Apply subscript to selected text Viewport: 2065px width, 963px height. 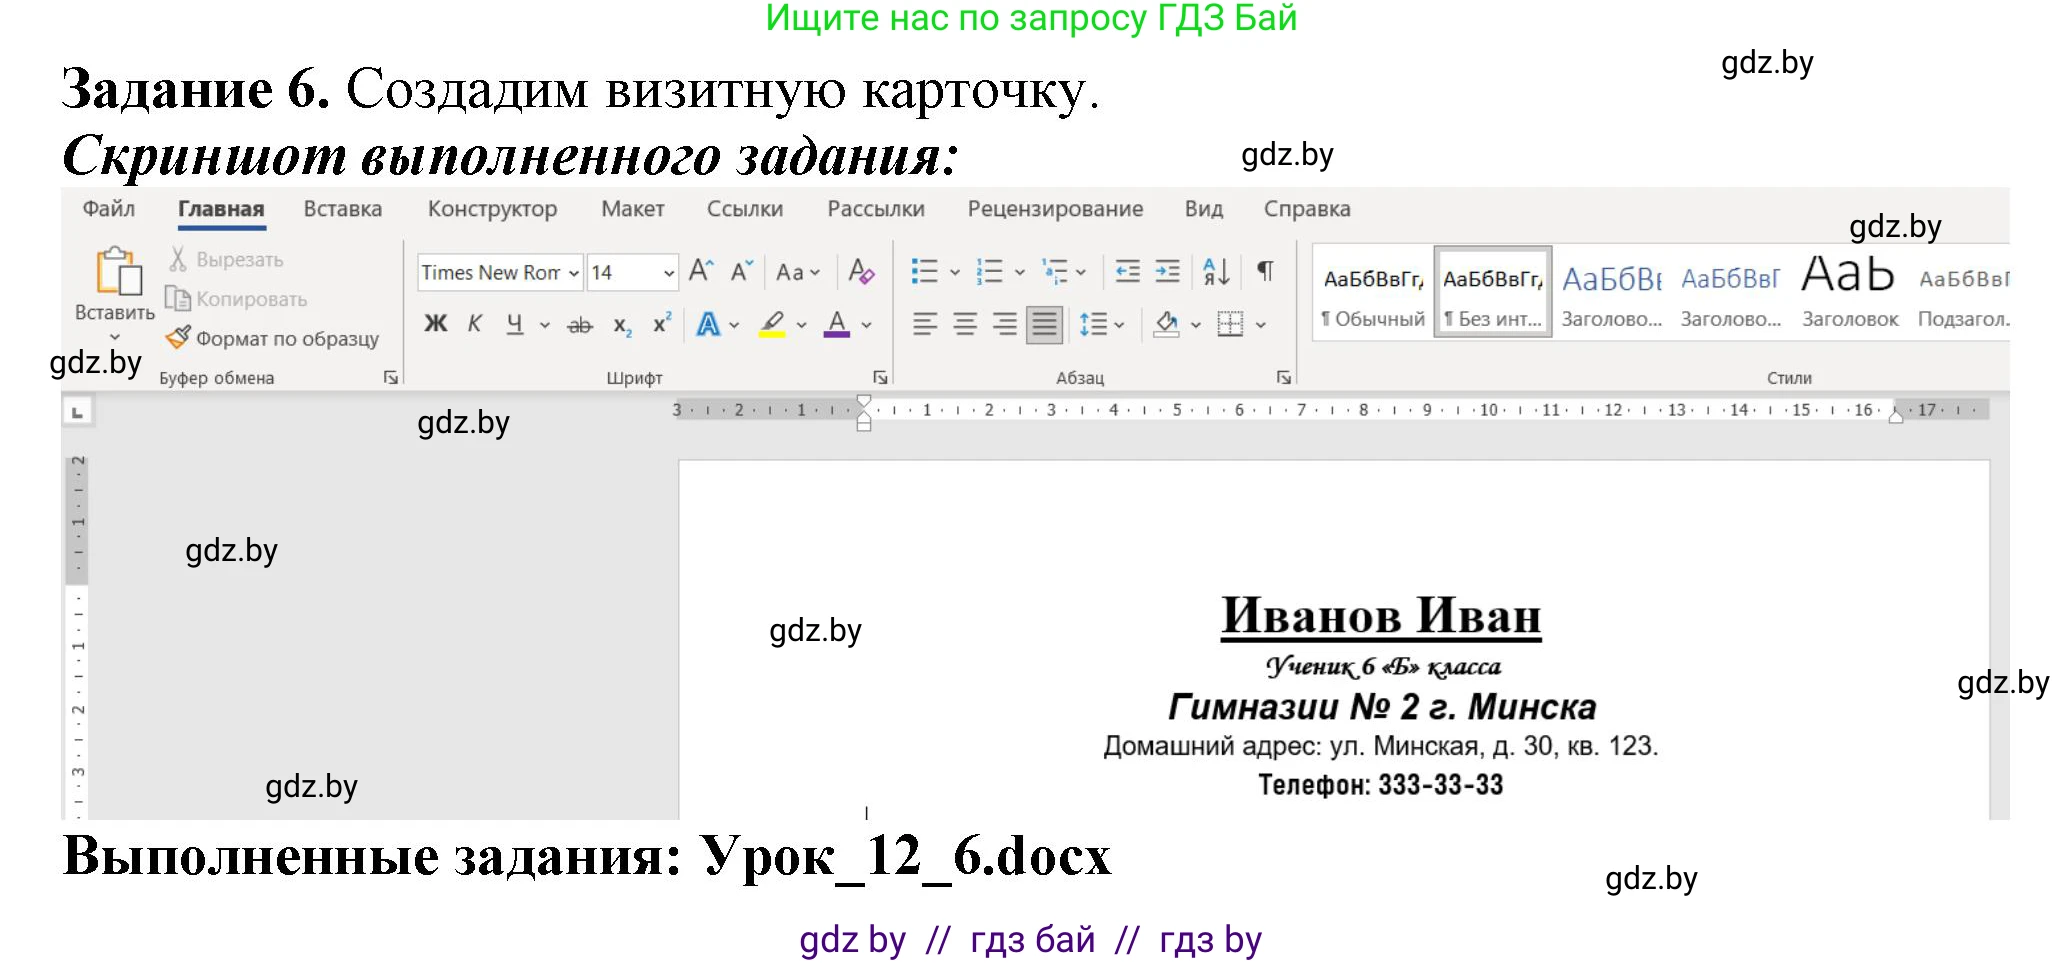[620, 323]
